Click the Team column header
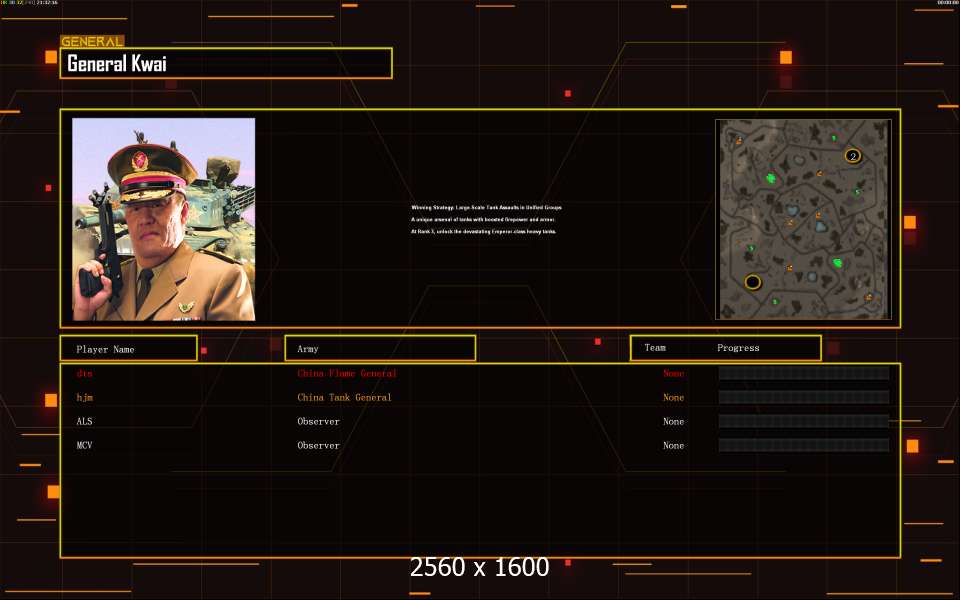The image size is (960, 600). 654,348
